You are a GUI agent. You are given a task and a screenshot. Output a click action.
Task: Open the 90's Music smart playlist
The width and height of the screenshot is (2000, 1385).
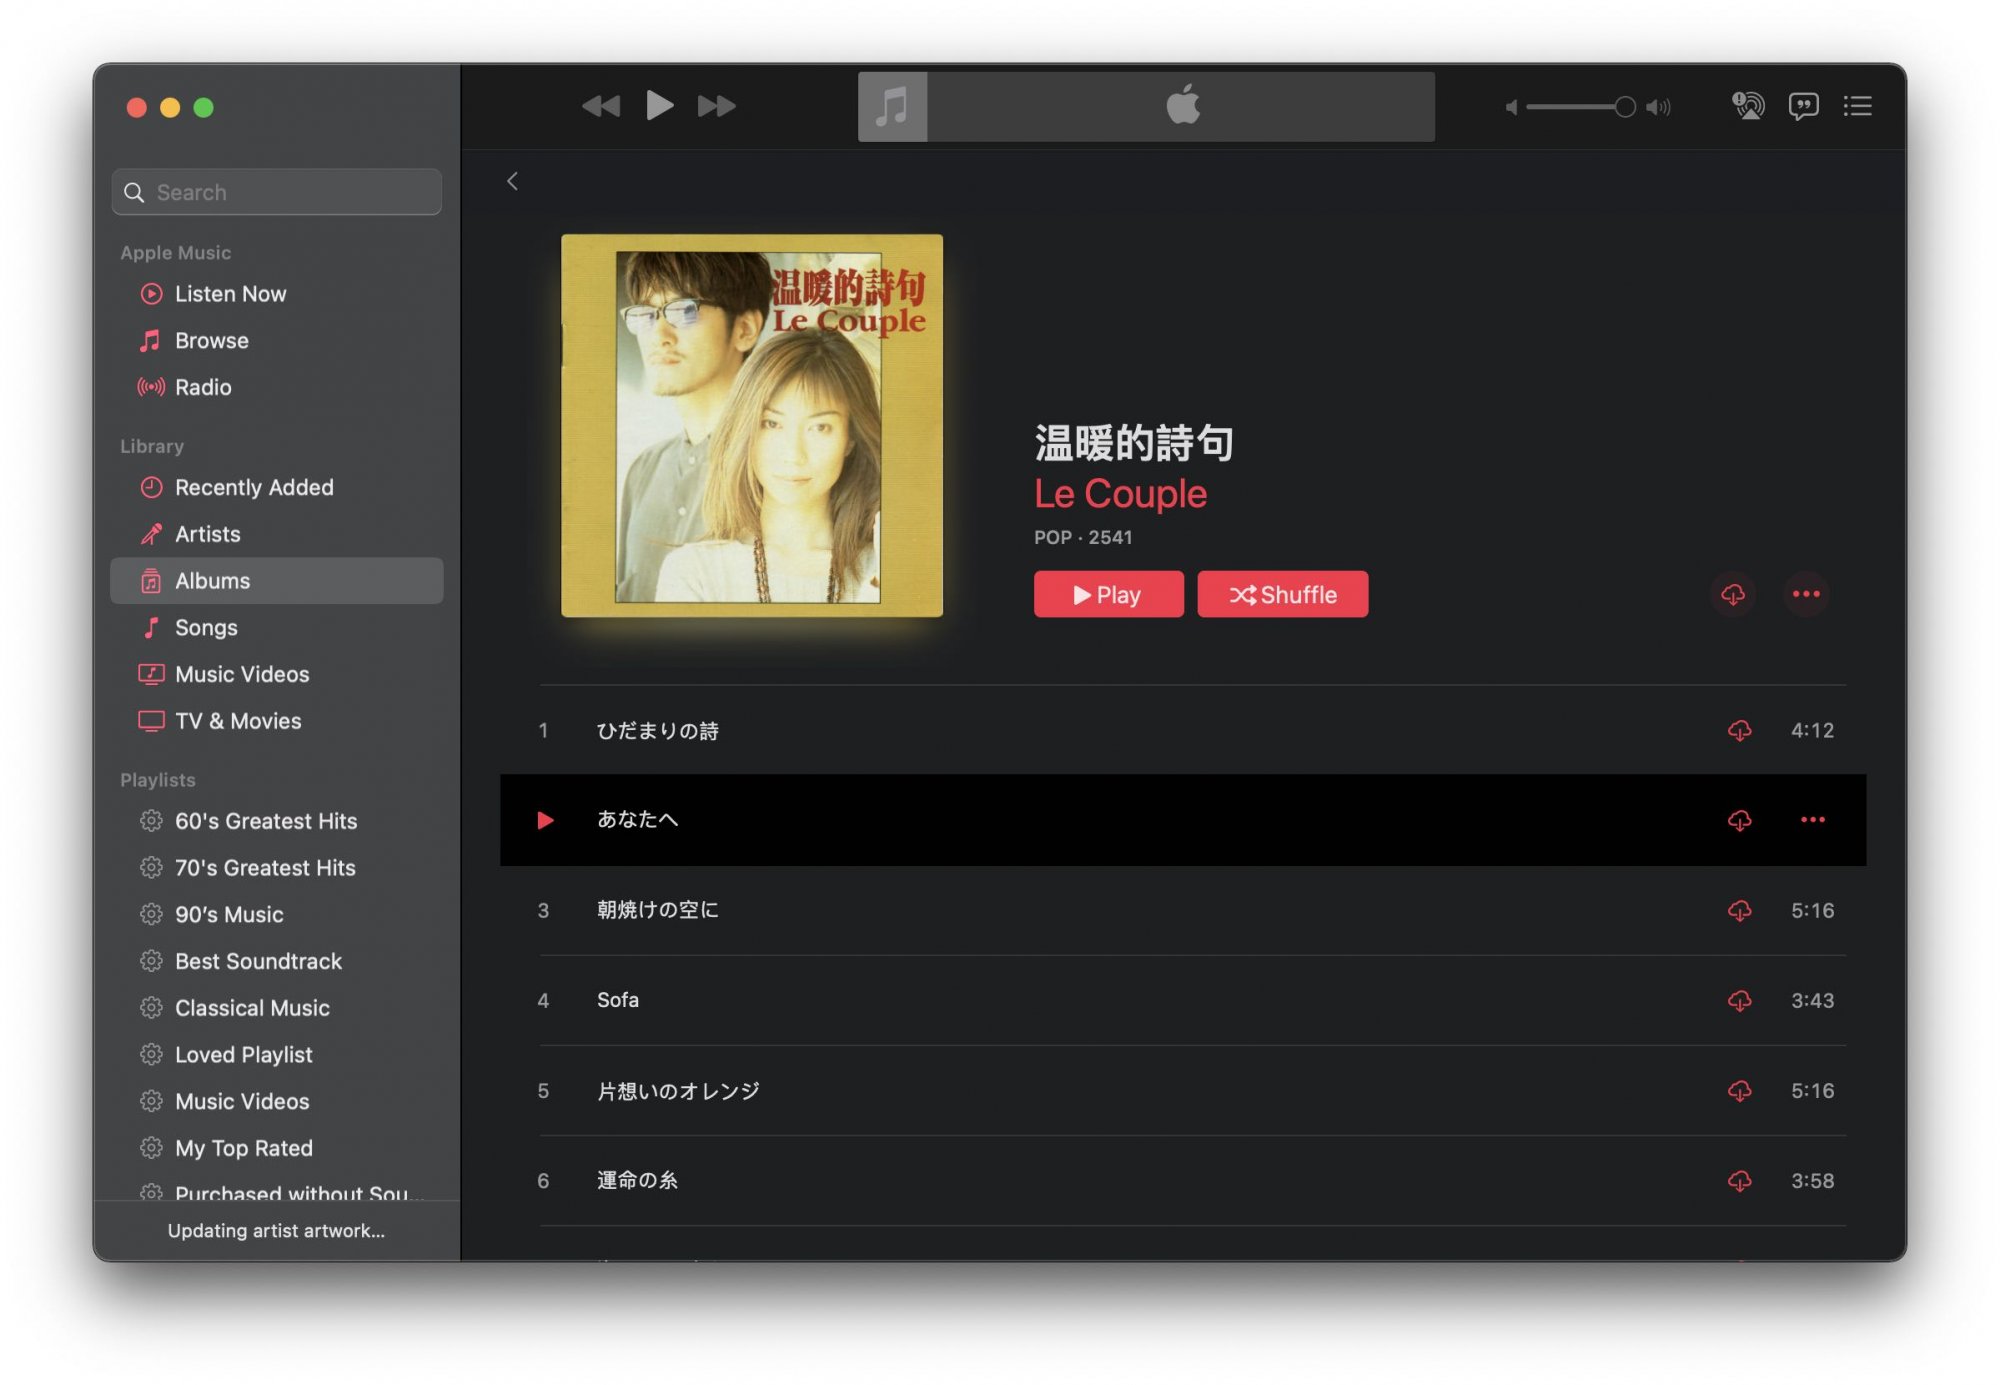(x=229, y=915)
